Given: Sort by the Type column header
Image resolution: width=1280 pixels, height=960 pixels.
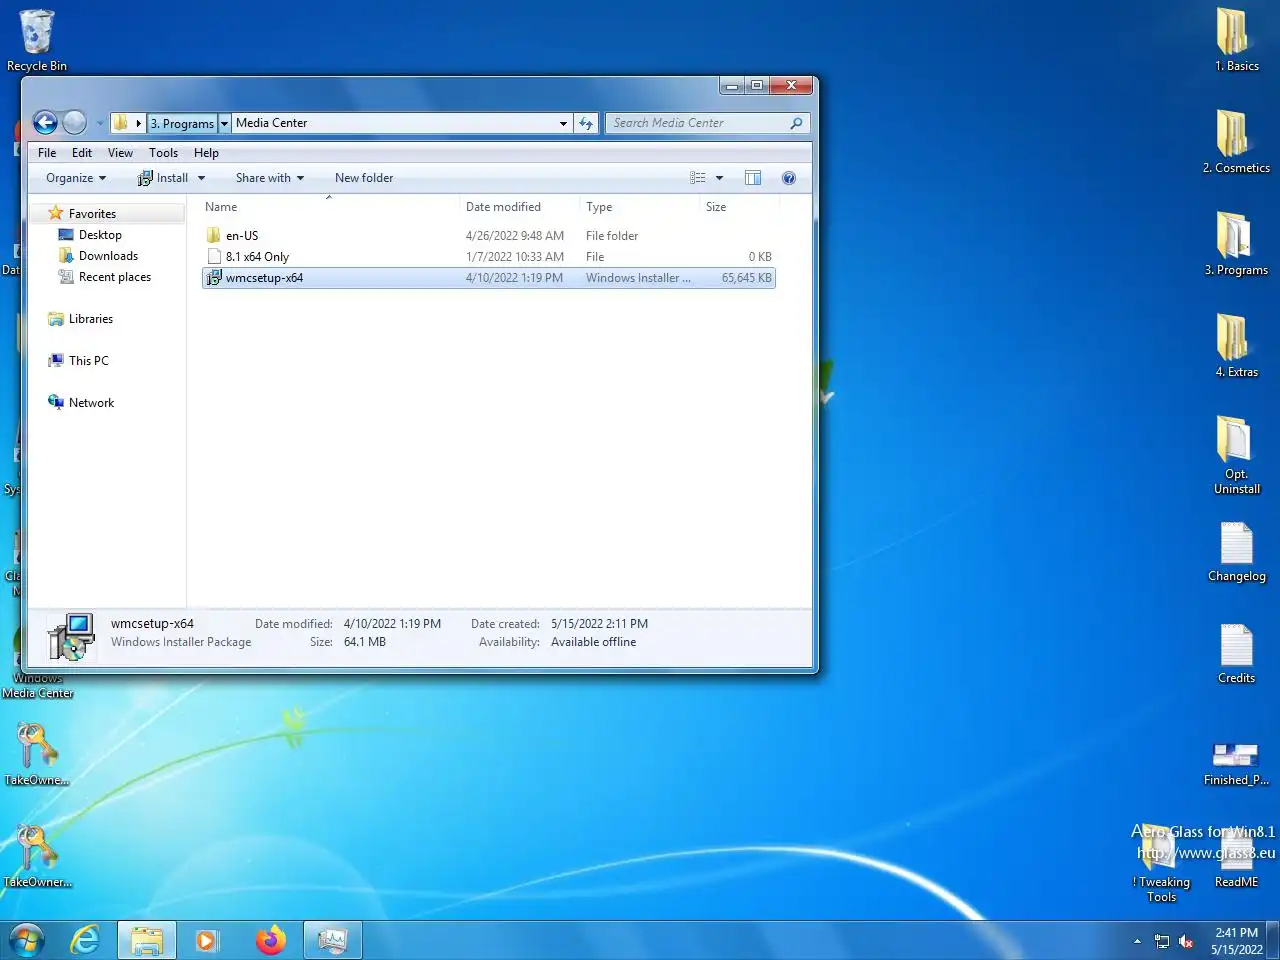Looking at the screenshot, I should (639, 207).
